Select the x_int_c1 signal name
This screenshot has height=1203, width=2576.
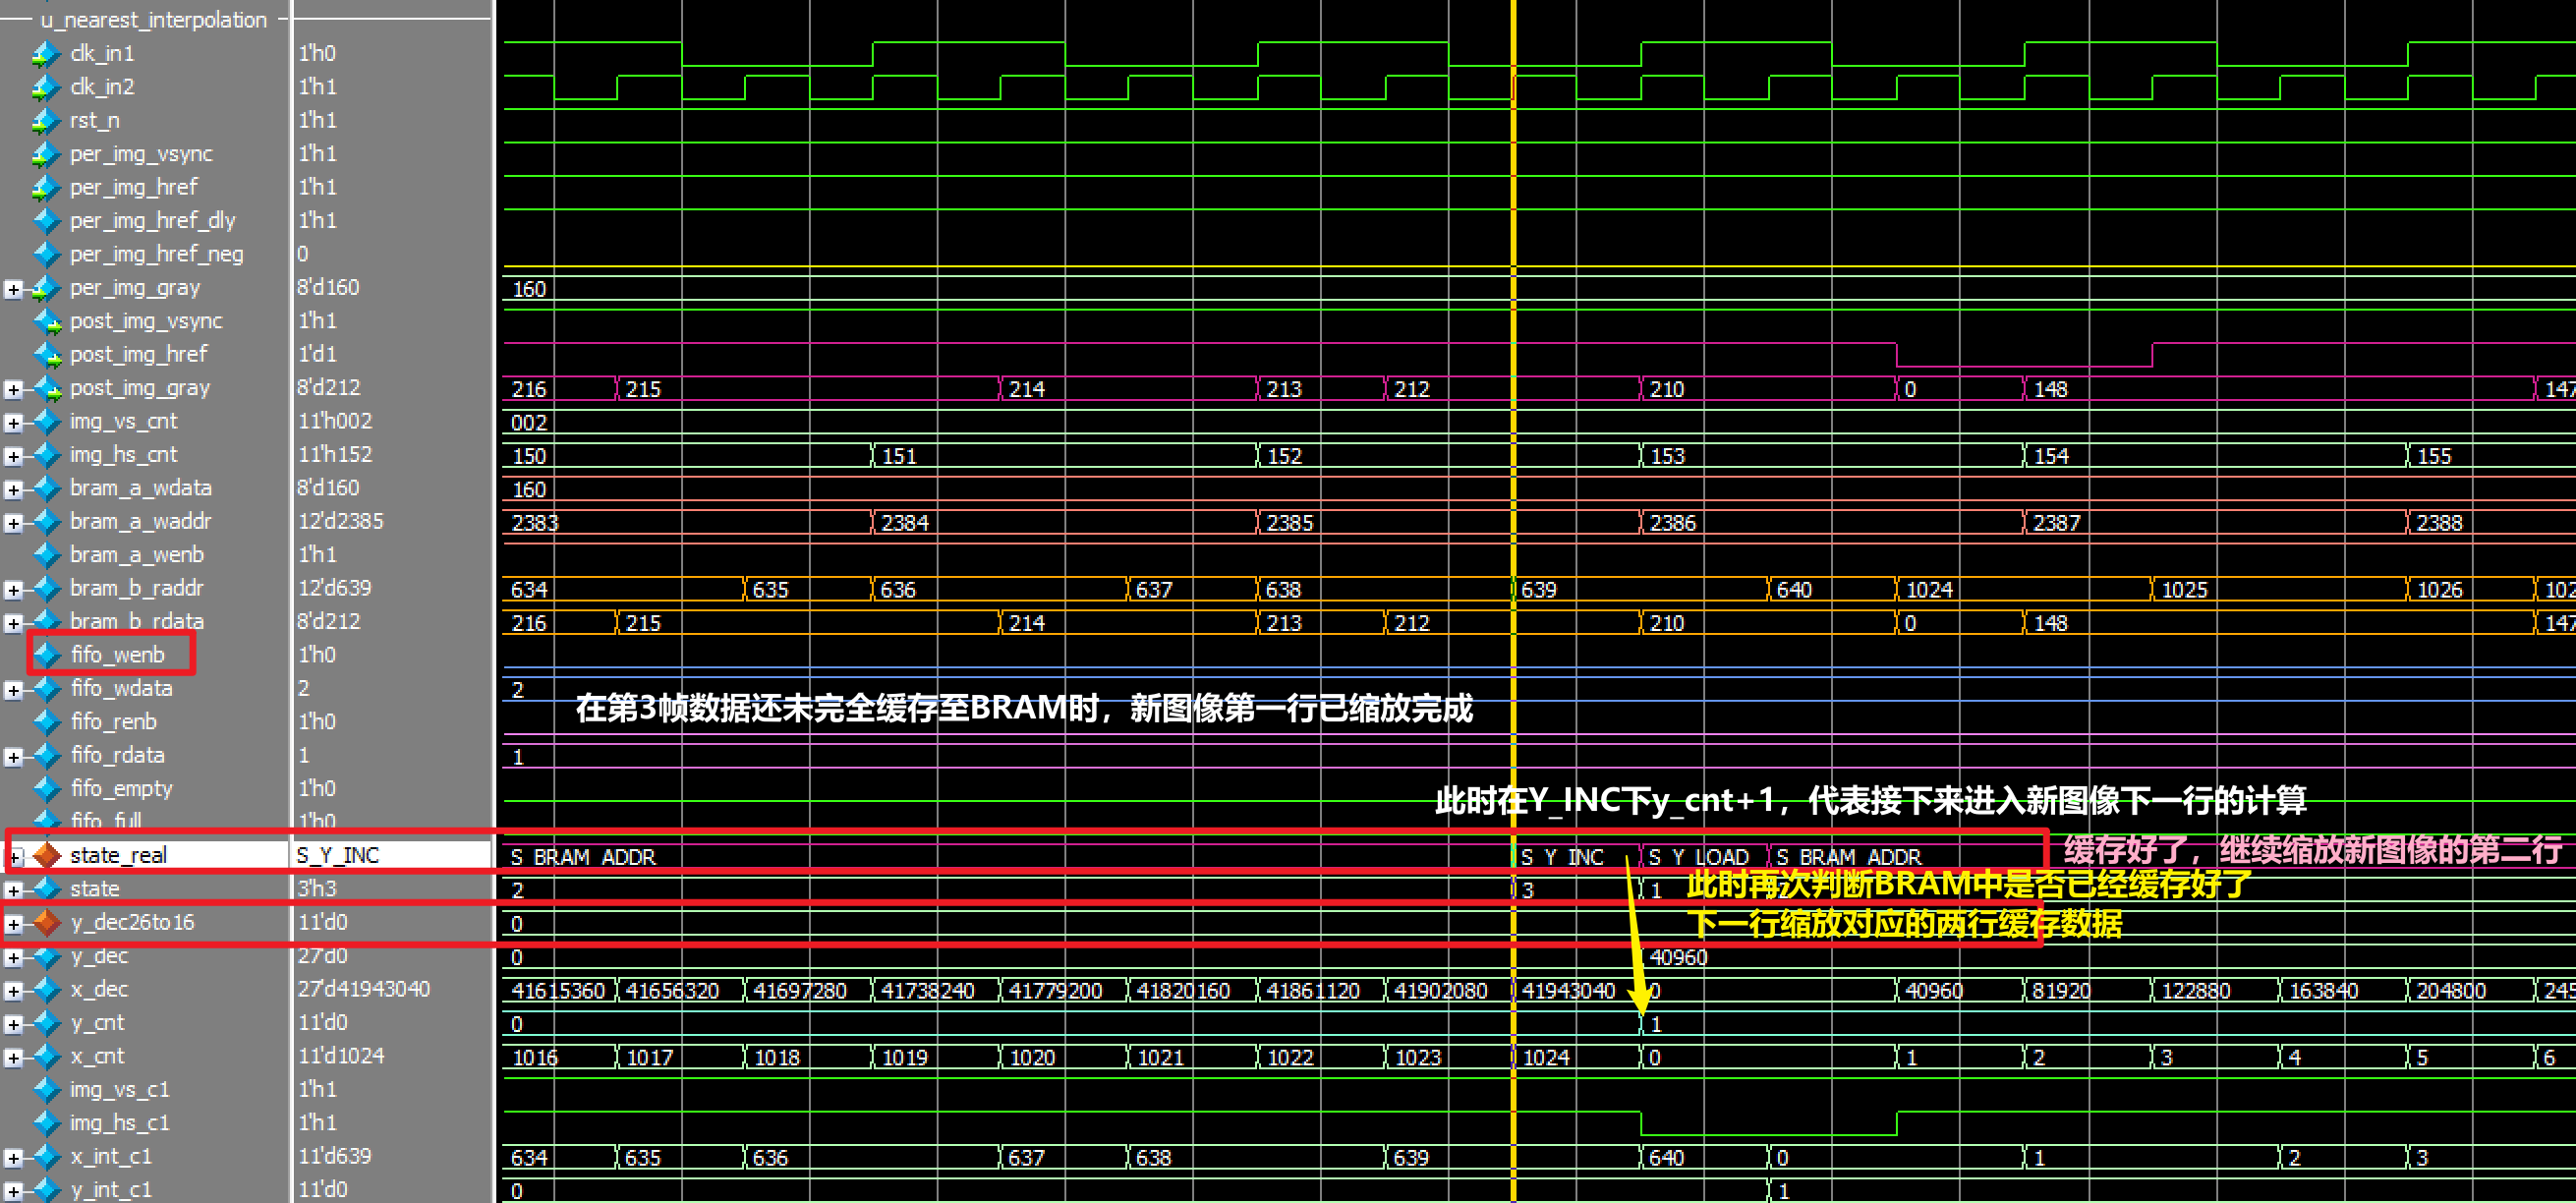point(111,1157)
